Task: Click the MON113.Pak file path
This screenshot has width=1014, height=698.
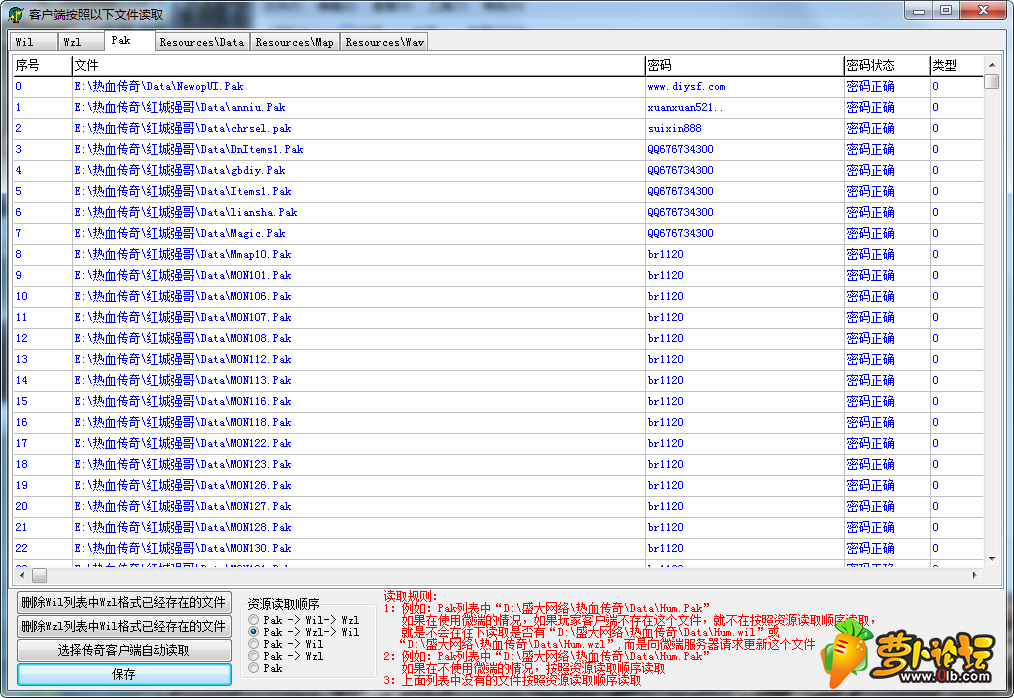Action: 182,380
